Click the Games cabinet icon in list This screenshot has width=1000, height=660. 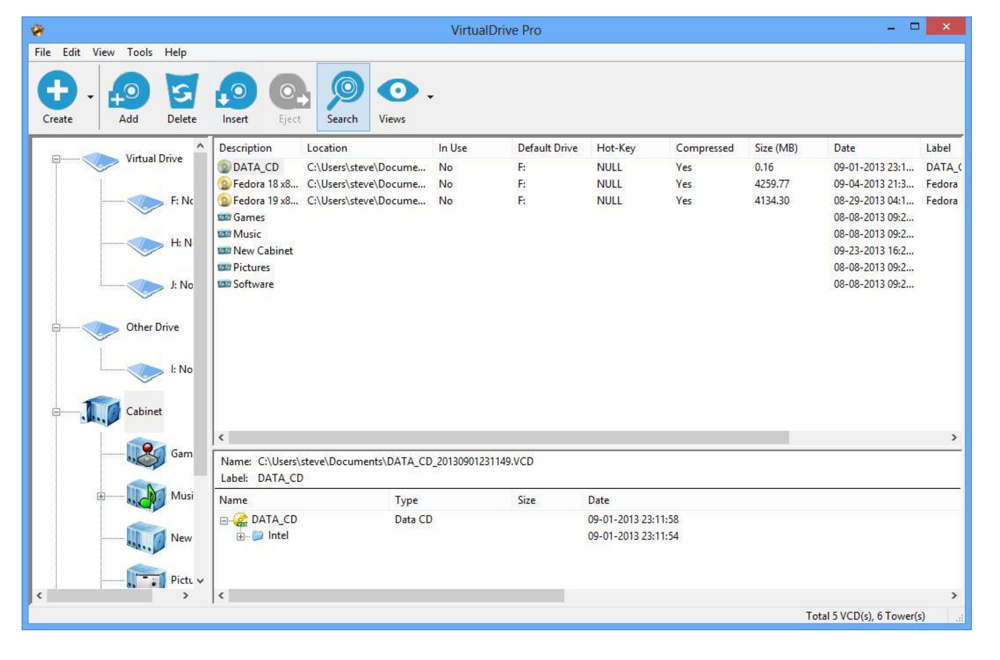pyautogui.click(x=224, y=217)
